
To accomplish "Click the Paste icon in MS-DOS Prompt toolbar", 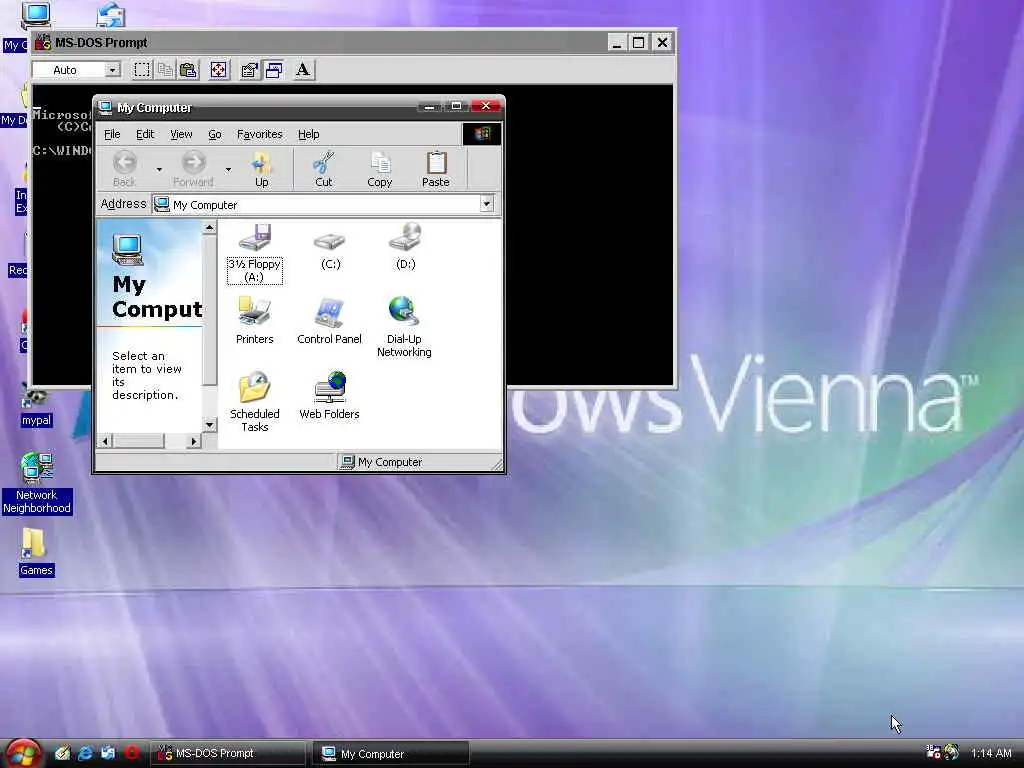I will [x=188, y=70].
